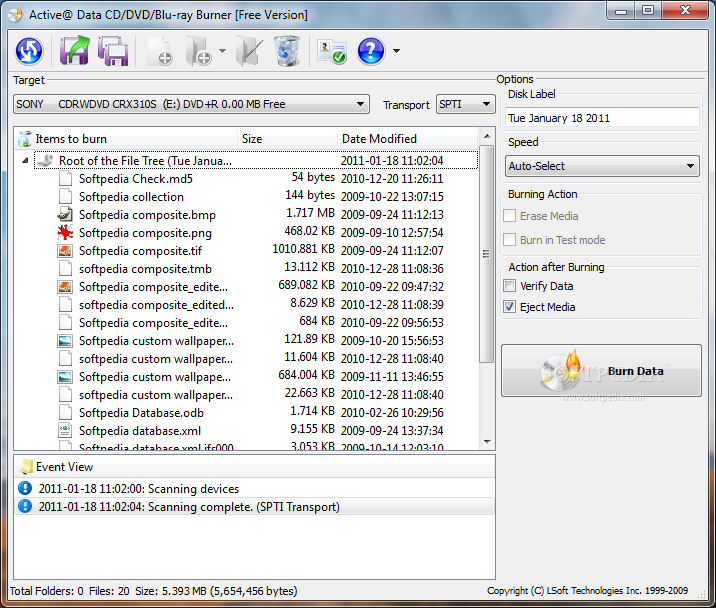Select Softpedia Database.odb file
Screen dimensions: 716x608
coord(141,413)
